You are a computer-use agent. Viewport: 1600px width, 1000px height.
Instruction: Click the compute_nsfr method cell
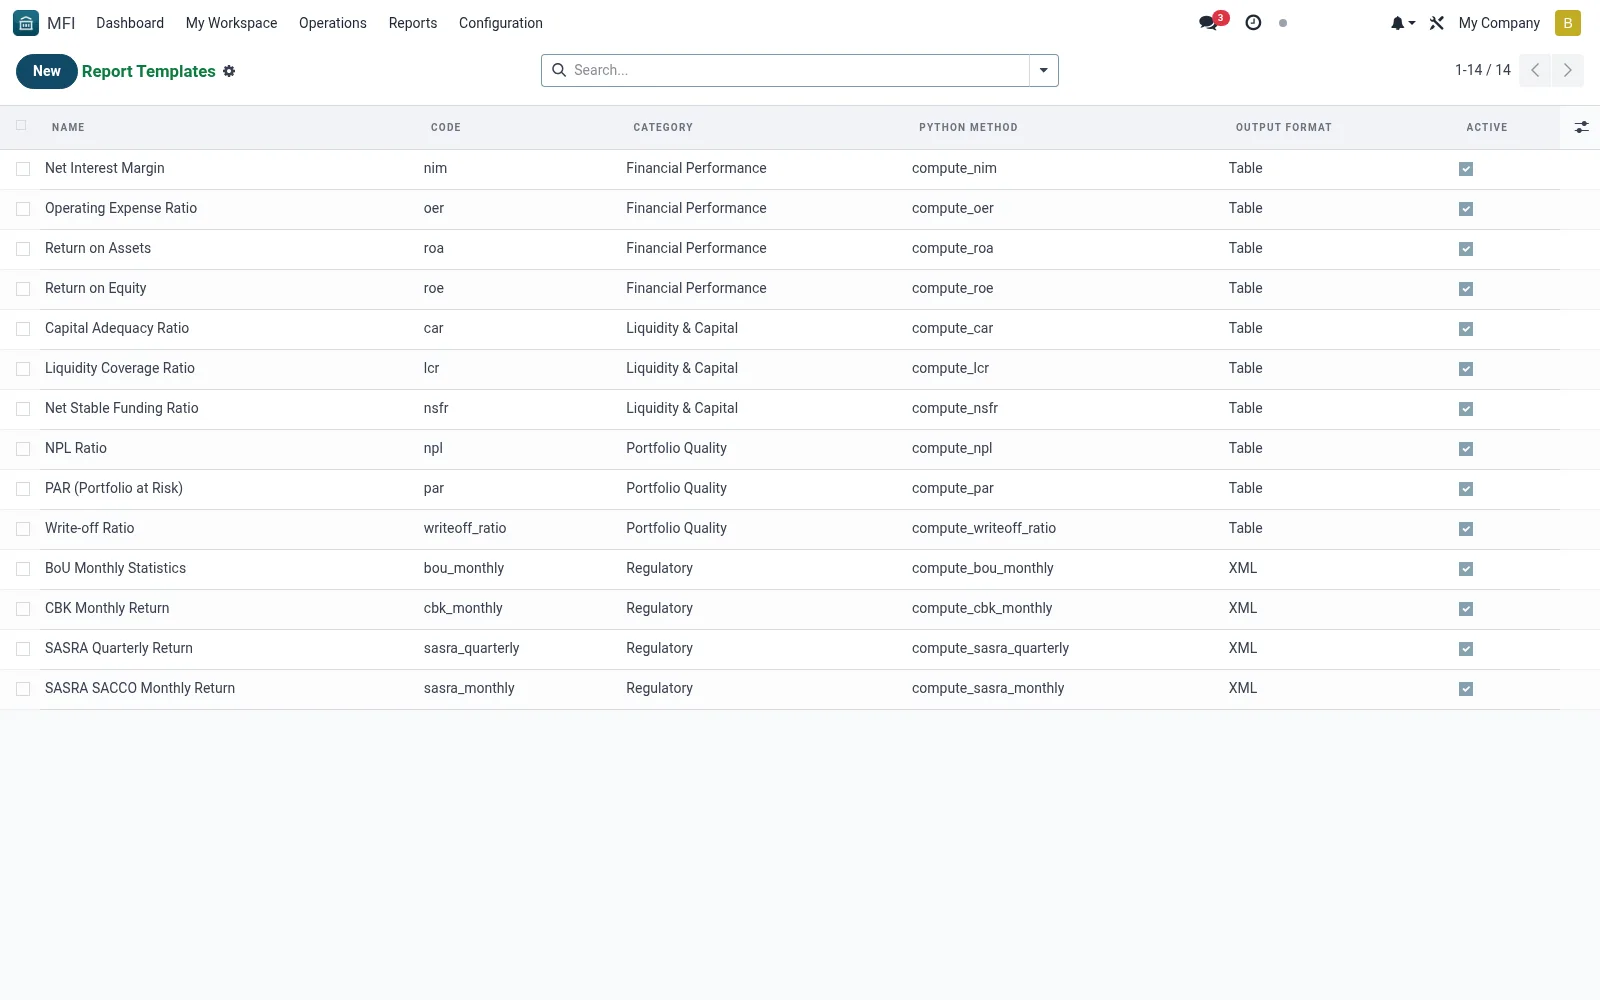tap(955, 408)
